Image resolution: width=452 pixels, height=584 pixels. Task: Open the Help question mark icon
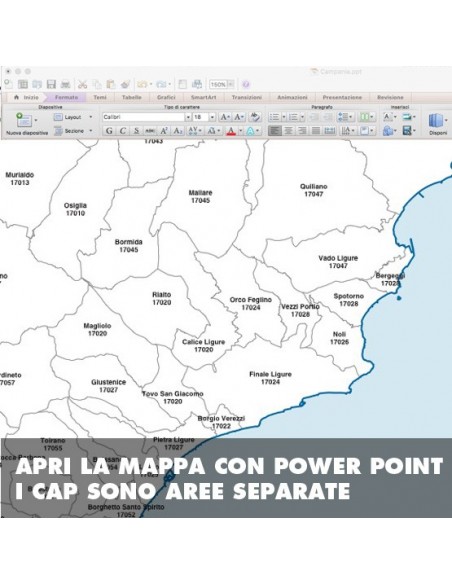point(246,84)
